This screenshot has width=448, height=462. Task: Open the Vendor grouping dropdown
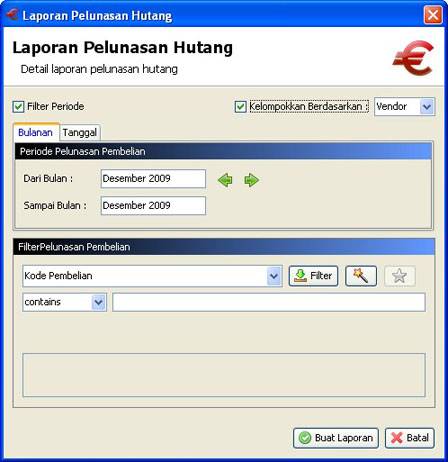tap(427, 107)
